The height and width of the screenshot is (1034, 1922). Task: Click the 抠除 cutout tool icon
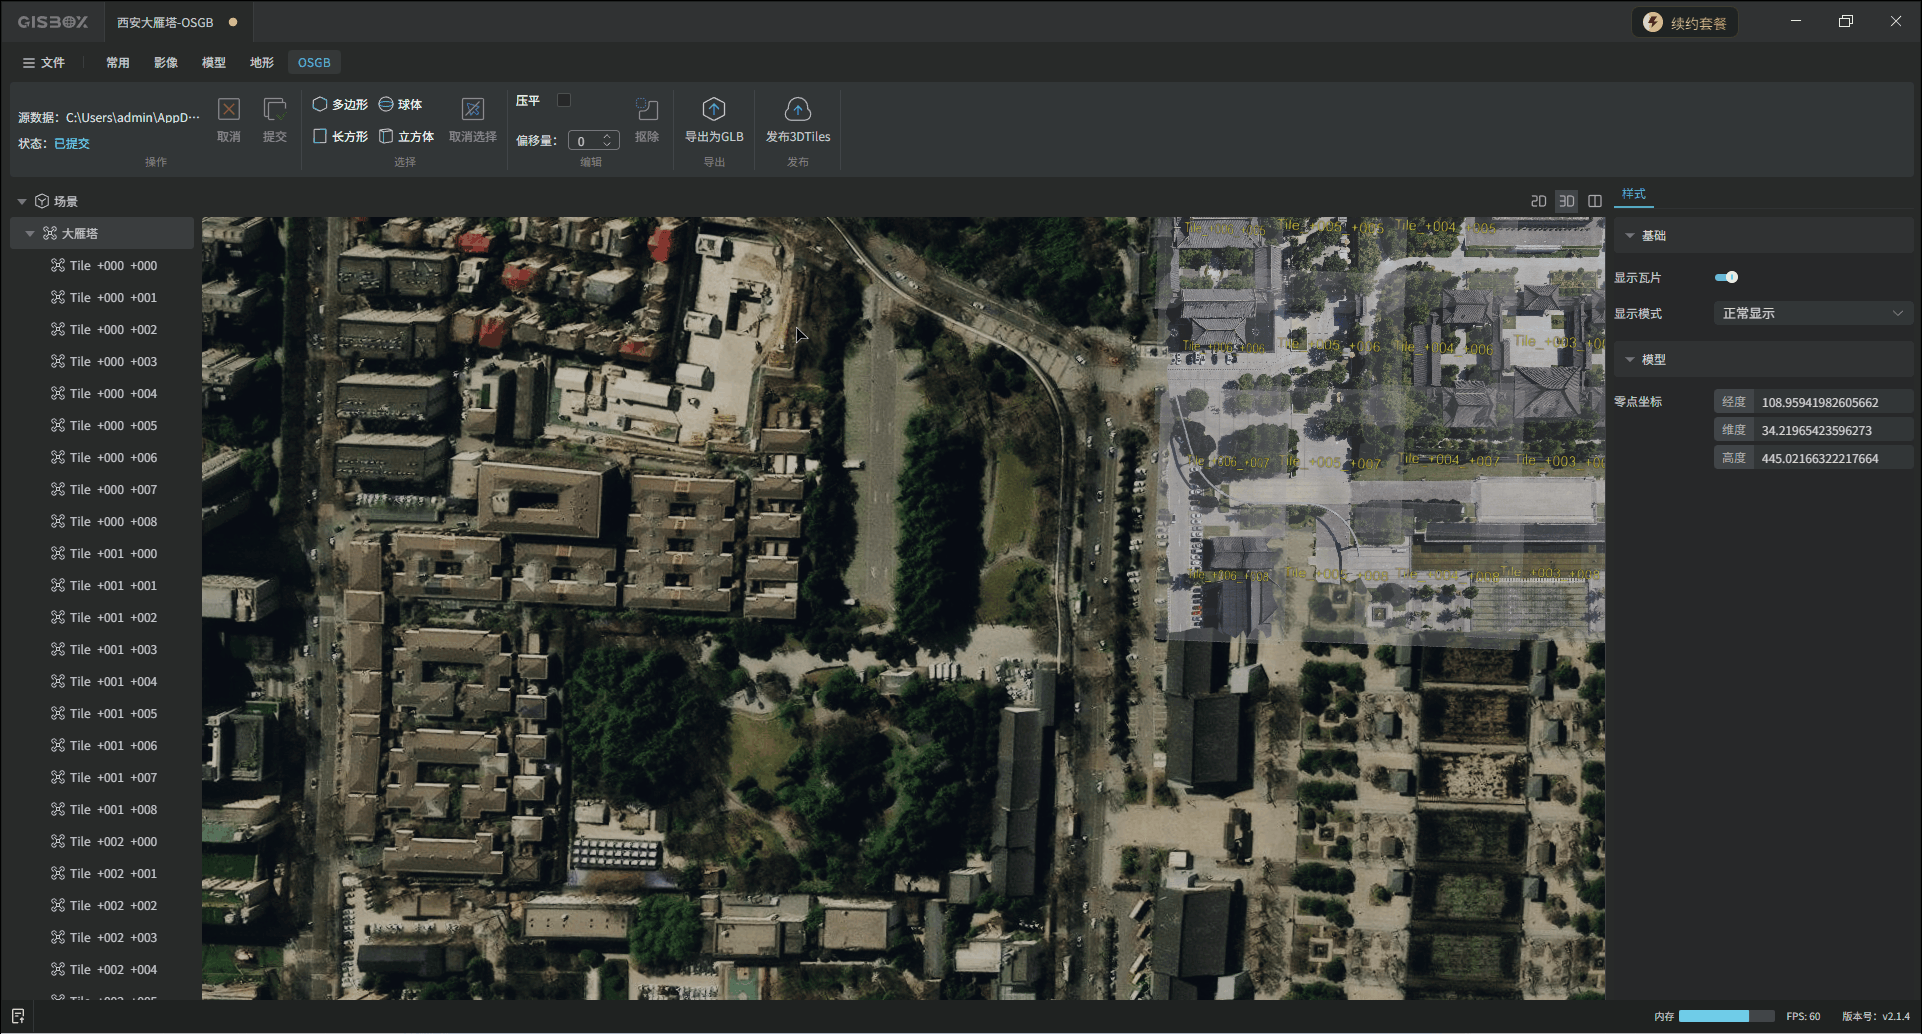point(647,110)
